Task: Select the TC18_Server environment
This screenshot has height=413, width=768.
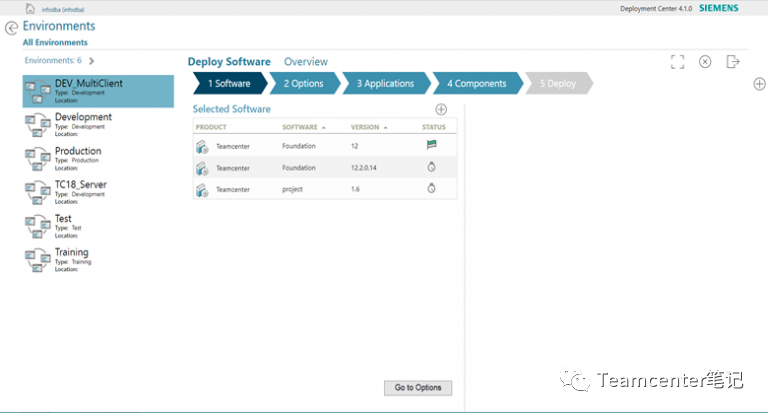Action: coord(80,185)
